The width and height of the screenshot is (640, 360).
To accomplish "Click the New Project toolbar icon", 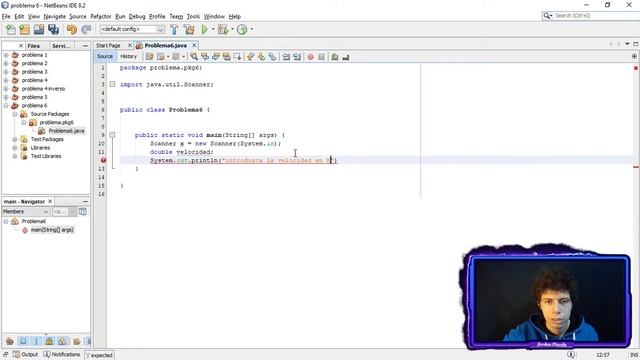I will tap(24, 29).
